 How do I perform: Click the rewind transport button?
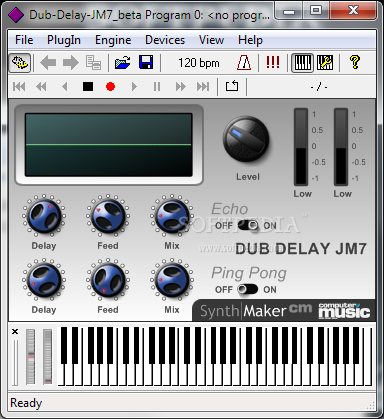tap(41, 87)
